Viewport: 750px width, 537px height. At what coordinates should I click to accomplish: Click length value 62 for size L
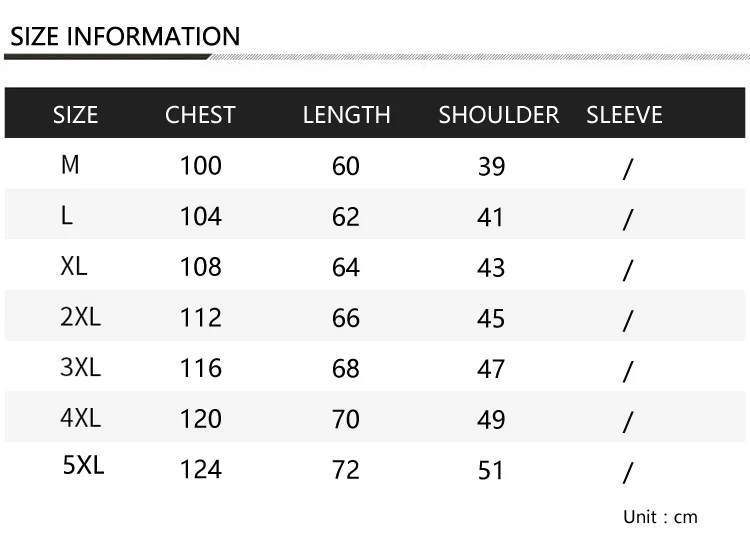(346, 217)
